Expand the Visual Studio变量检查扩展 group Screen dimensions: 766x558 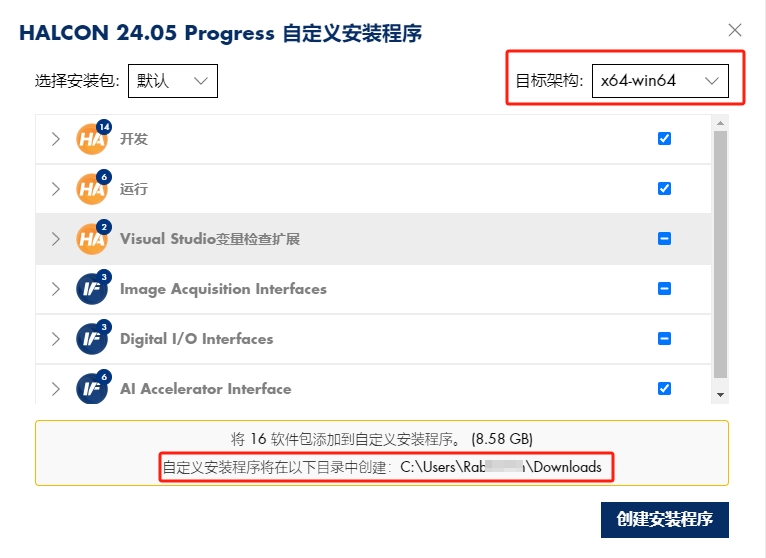56,239
